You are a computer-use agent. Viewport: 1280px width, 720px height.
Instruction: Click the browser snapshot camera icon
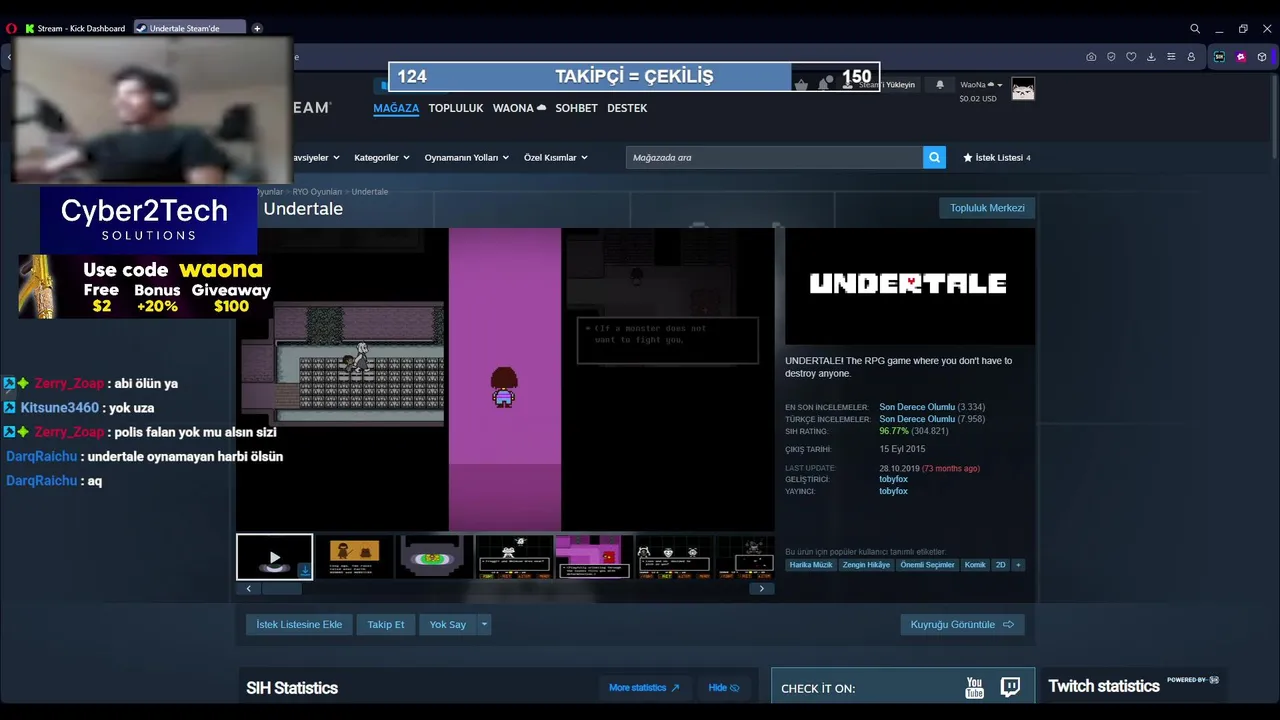click(1091, 57)
